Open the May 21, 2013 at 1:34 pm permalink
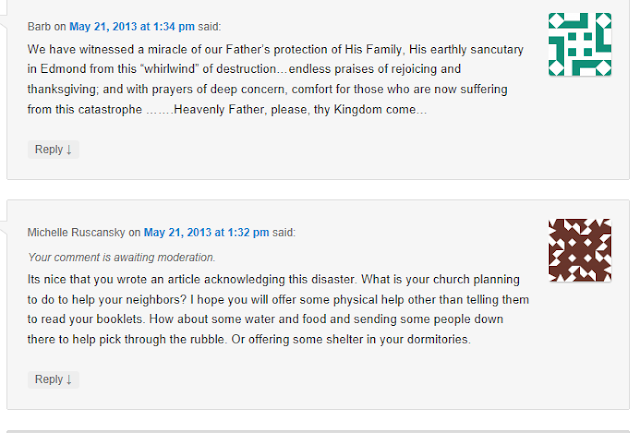The height and width of the screenshot is (433, 640). (132, 27)
